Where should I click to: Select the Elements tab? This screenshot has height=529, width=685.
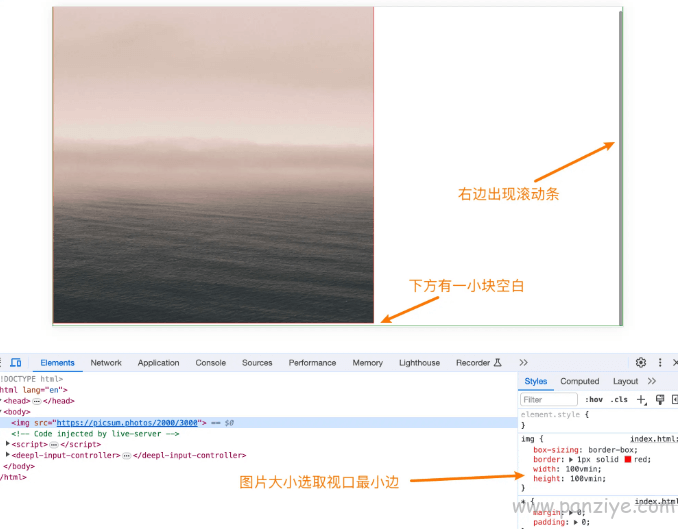pyautogui.click(x=57, y=363)
